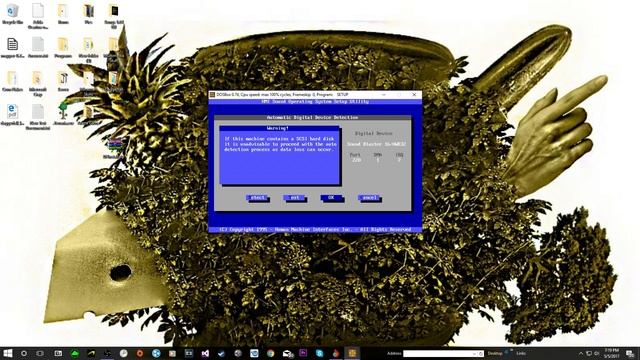Click the Sound Blaster device name text
640x360 pixels.
[x=376, y=144]
